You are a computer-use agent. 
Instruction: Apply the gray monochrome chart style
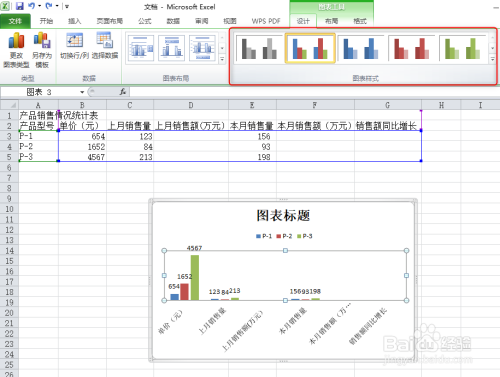coord(259,48)
